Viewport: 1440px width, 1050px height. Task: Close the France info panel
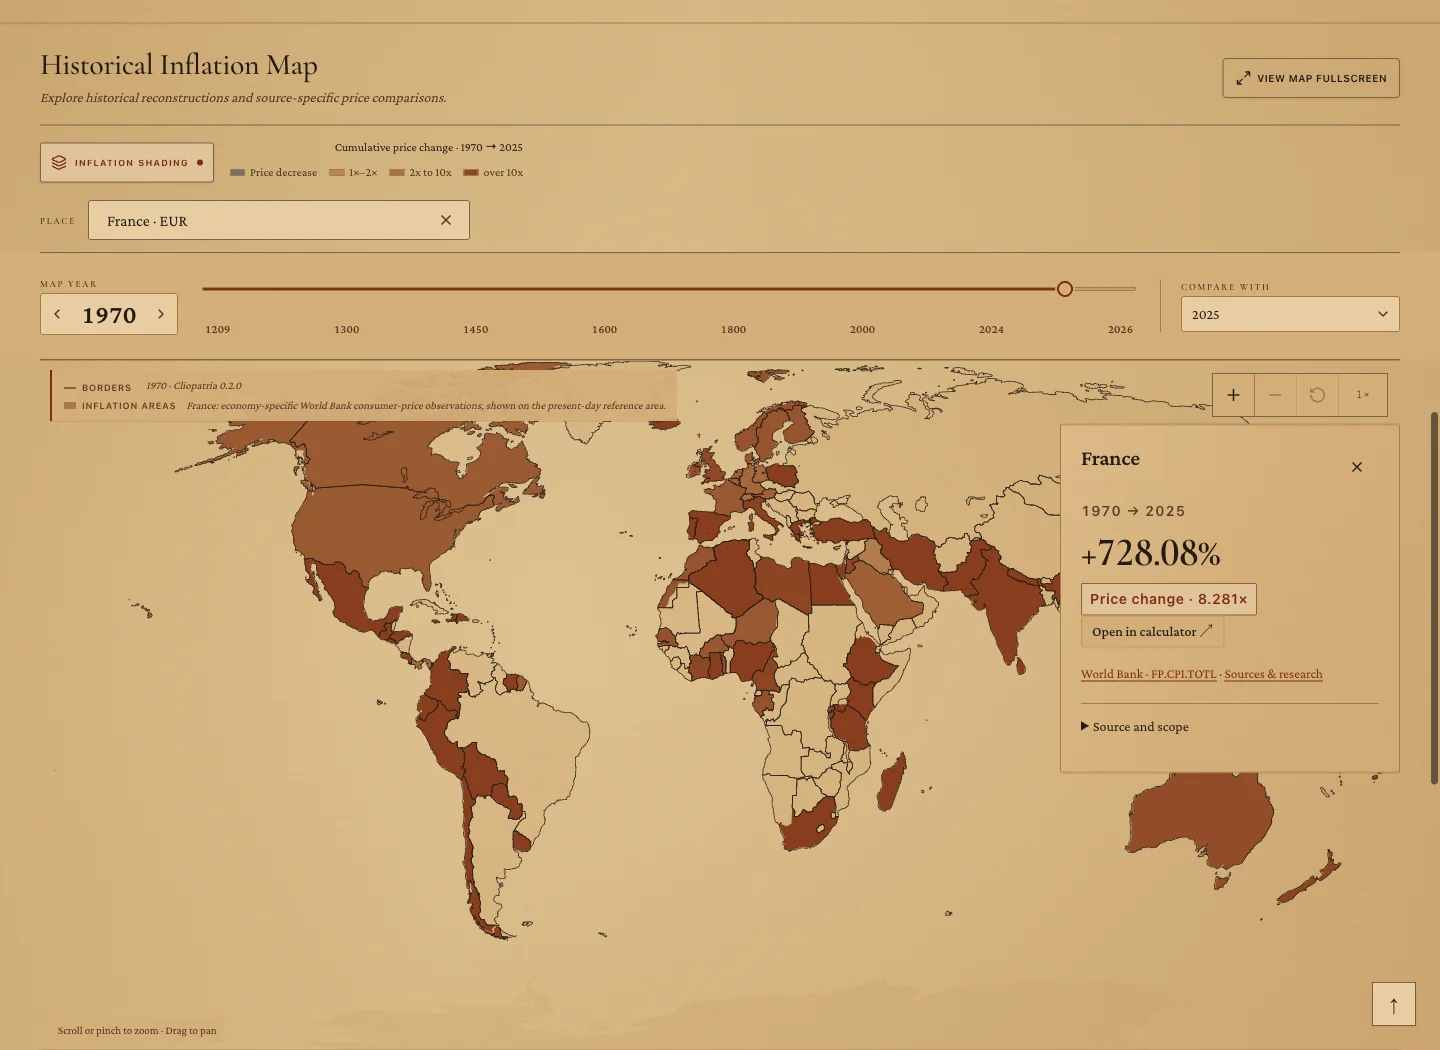(1357, 467)
